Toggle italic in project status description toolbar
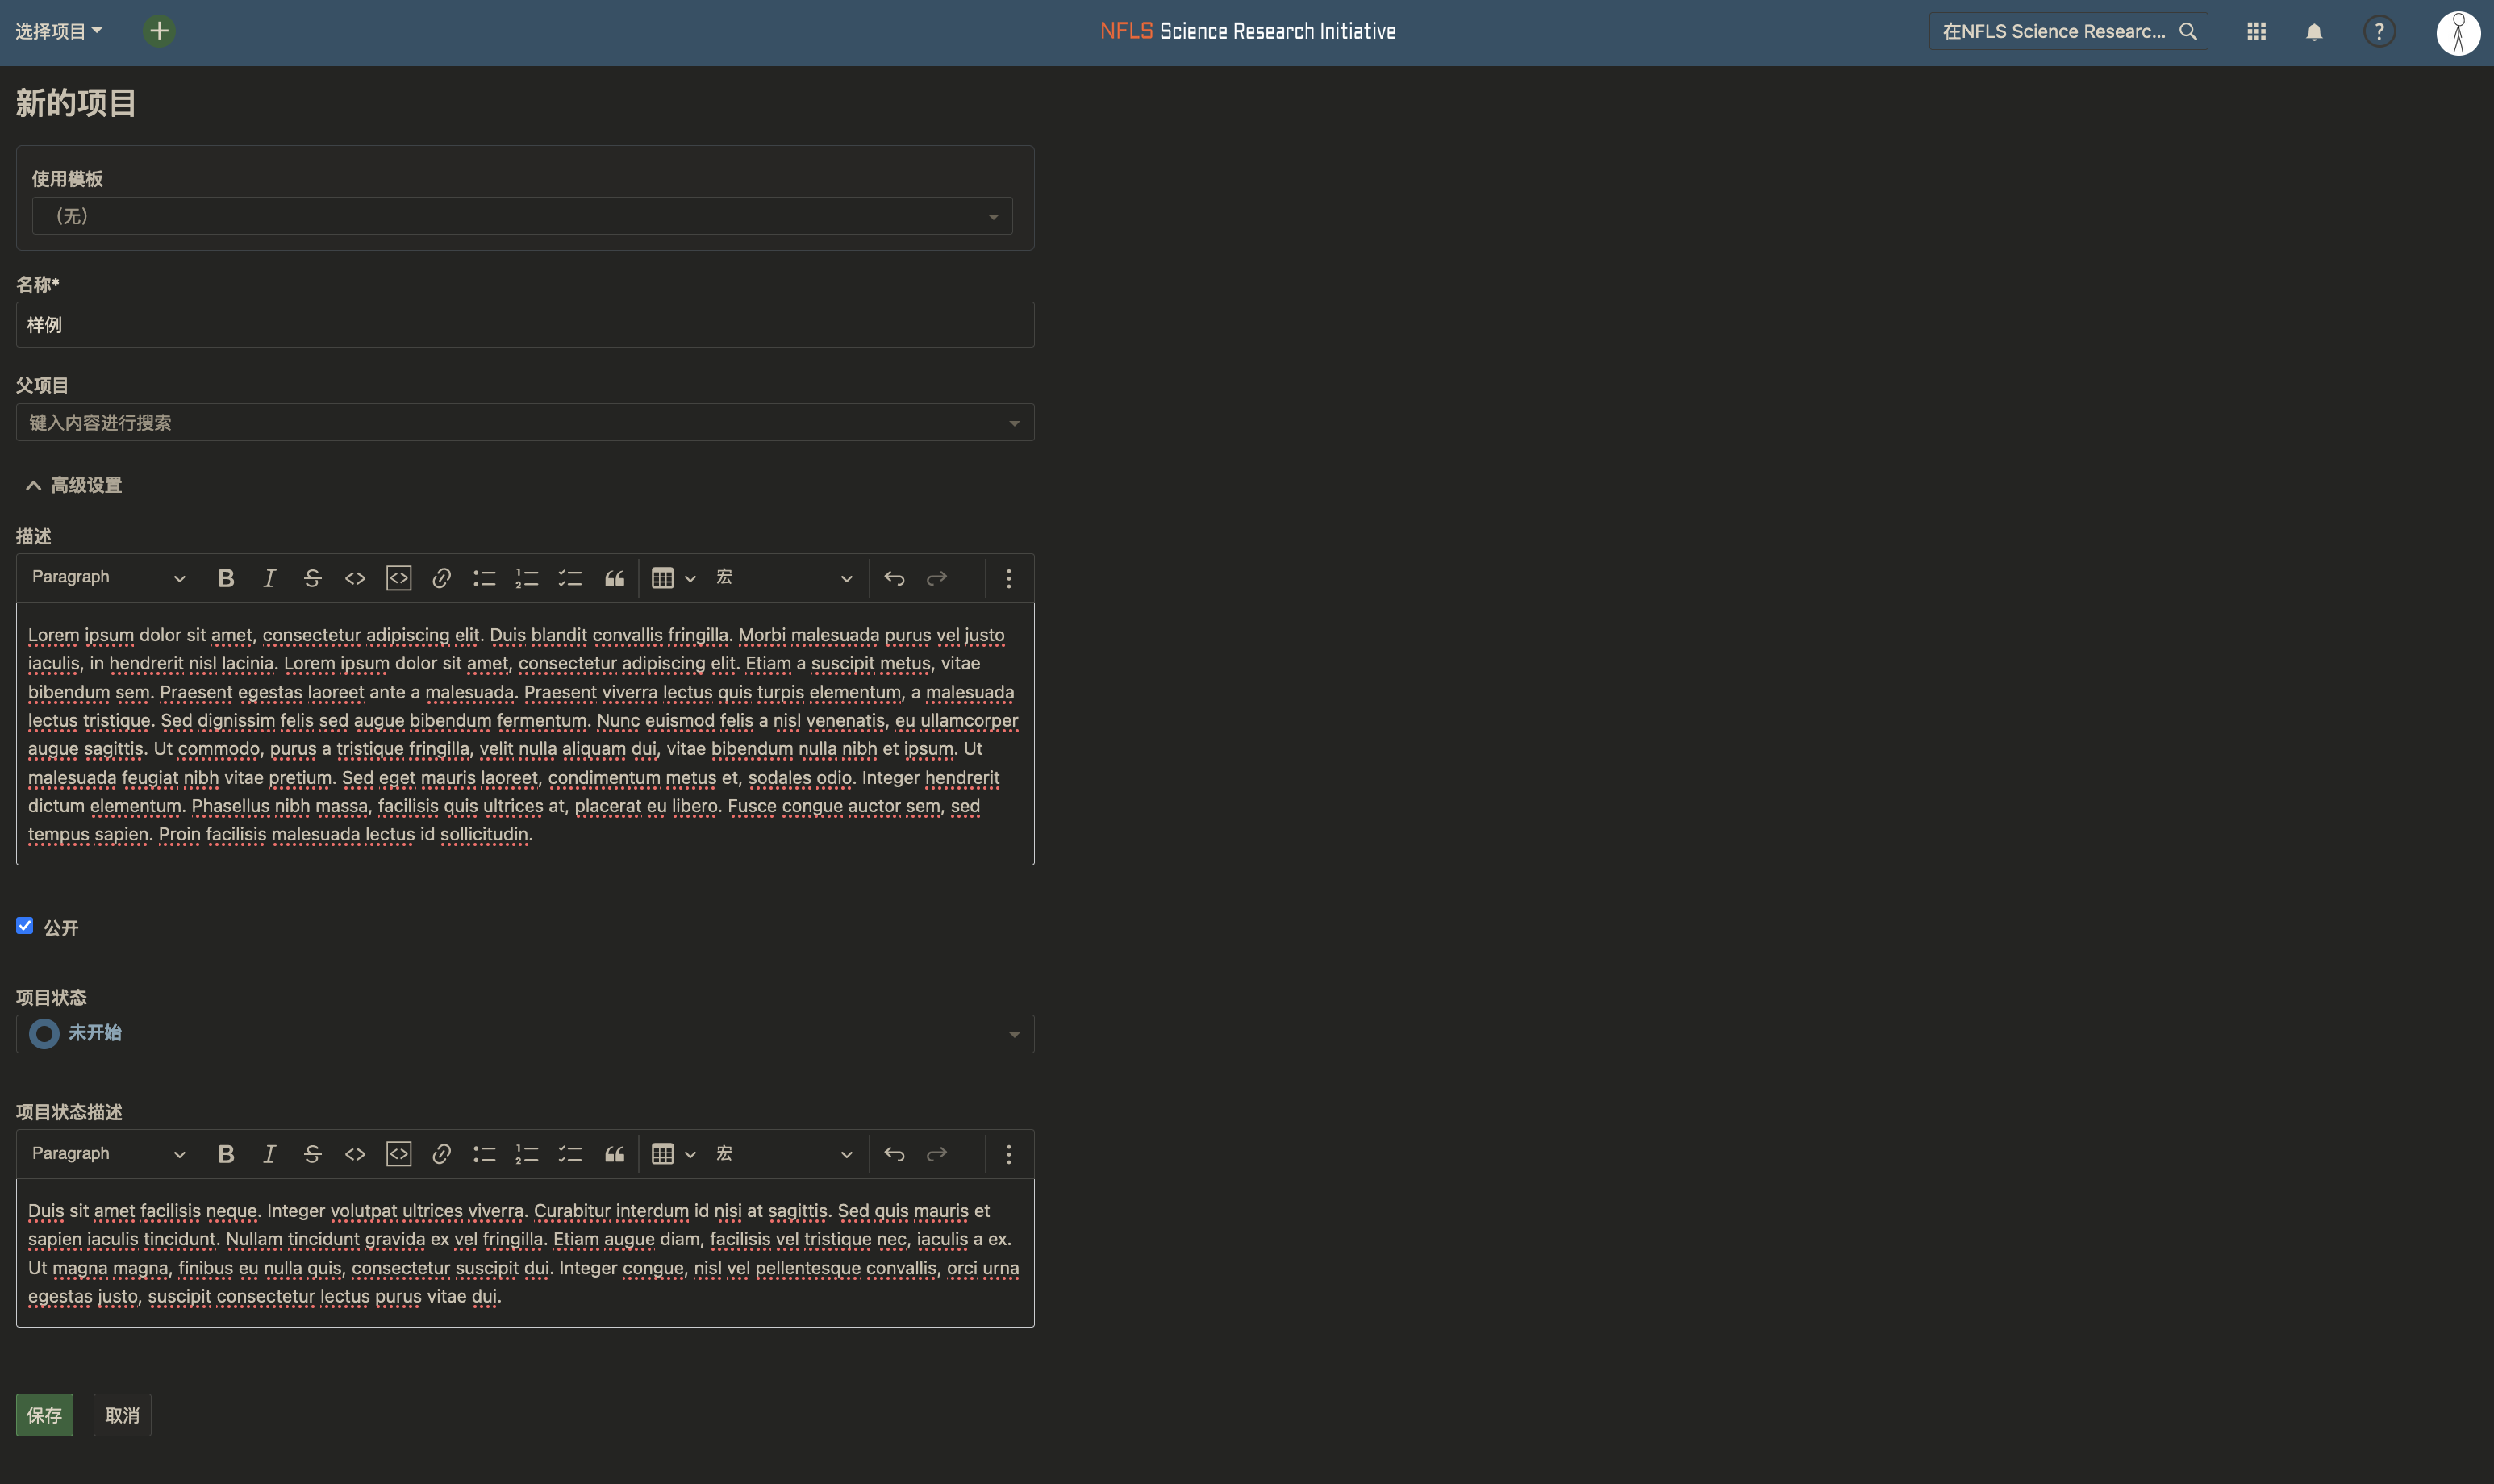The width and height of the screenshot is (2494, 1484). coord(269,1154)
